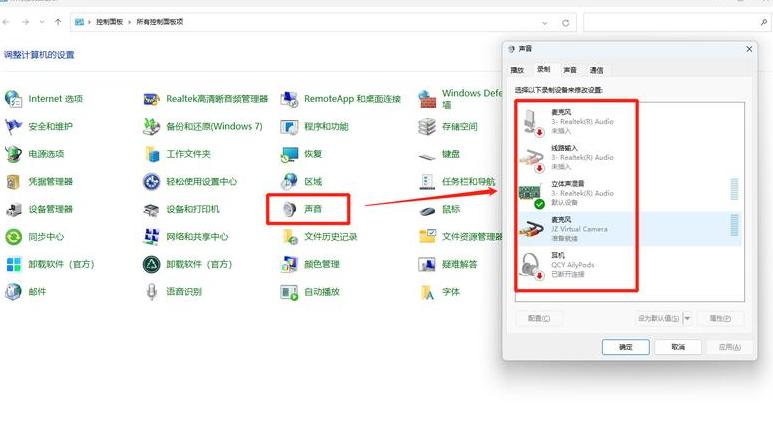Switch to the 声音 tab in Sound dialog
This screenshot has height=440, width=773.
click(570, 70)
